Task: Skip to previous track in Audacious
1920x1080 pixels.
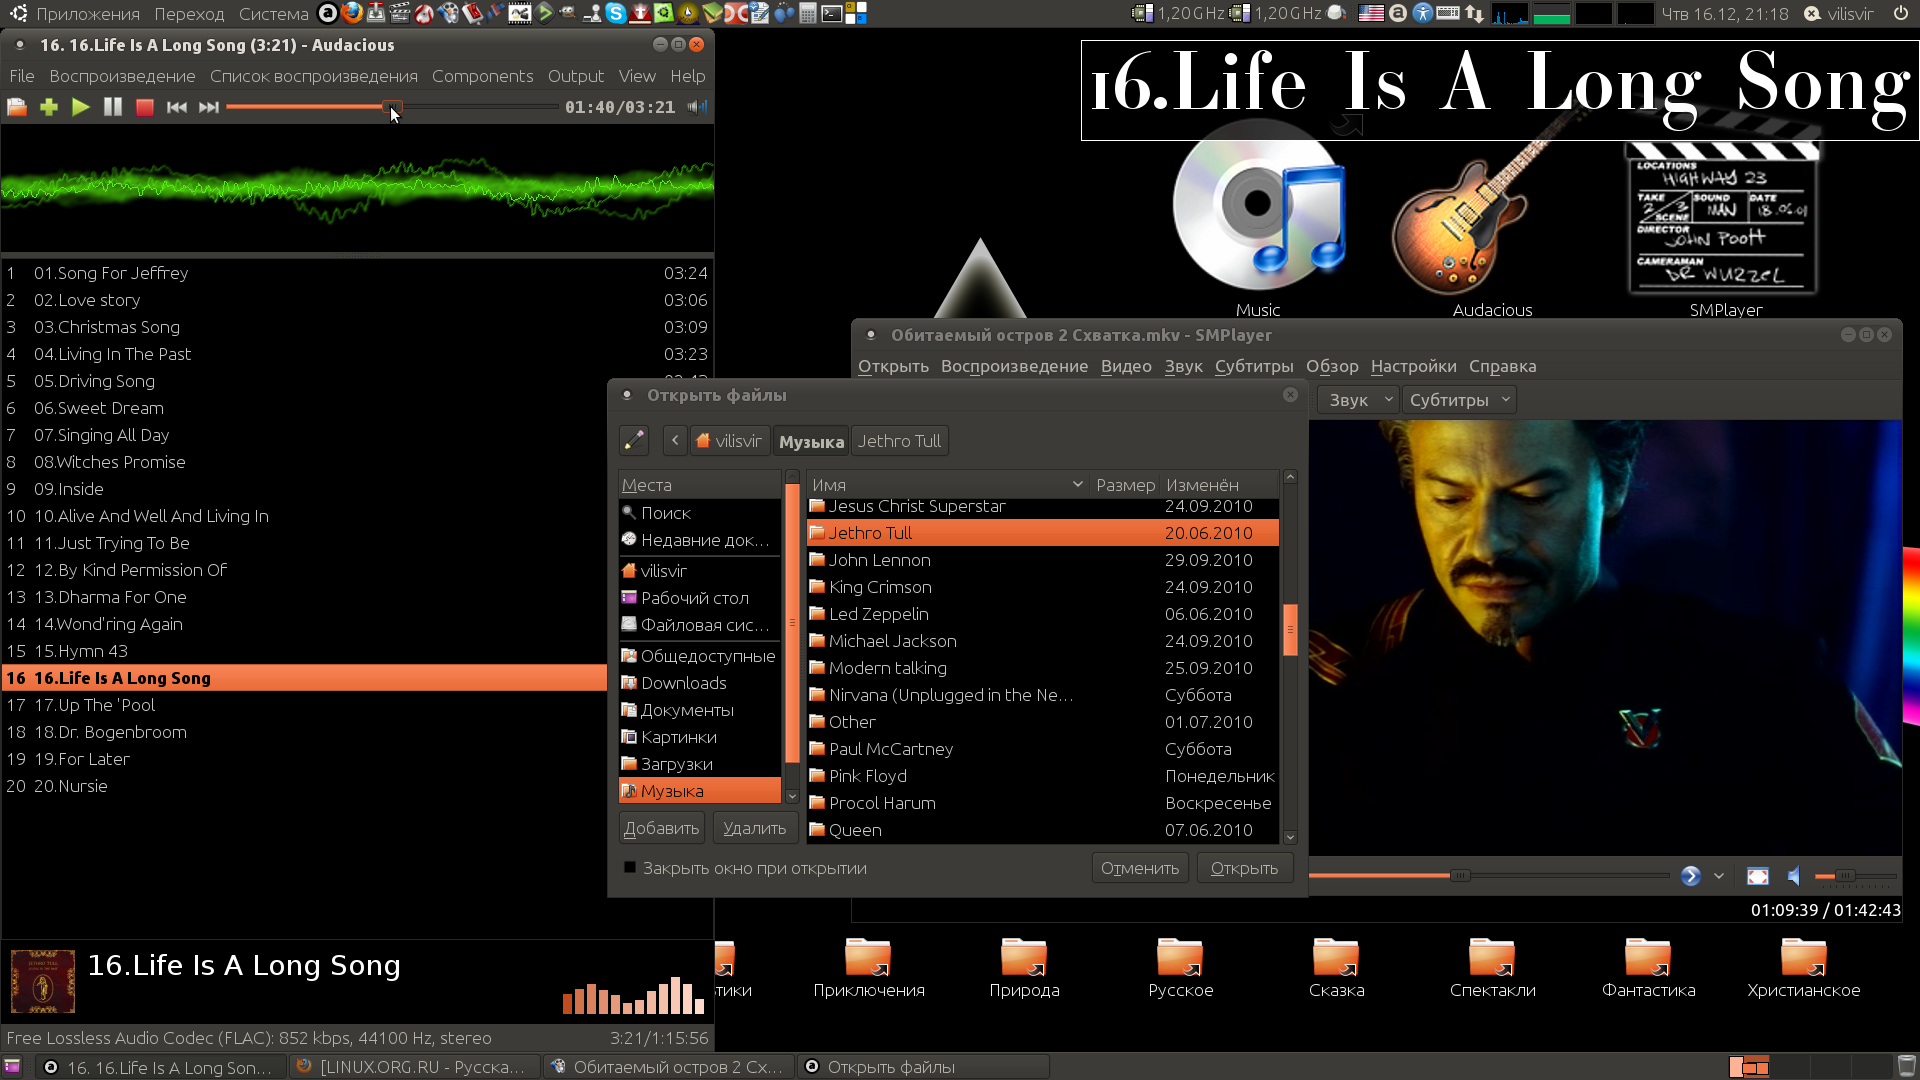Action: point(177,107)
